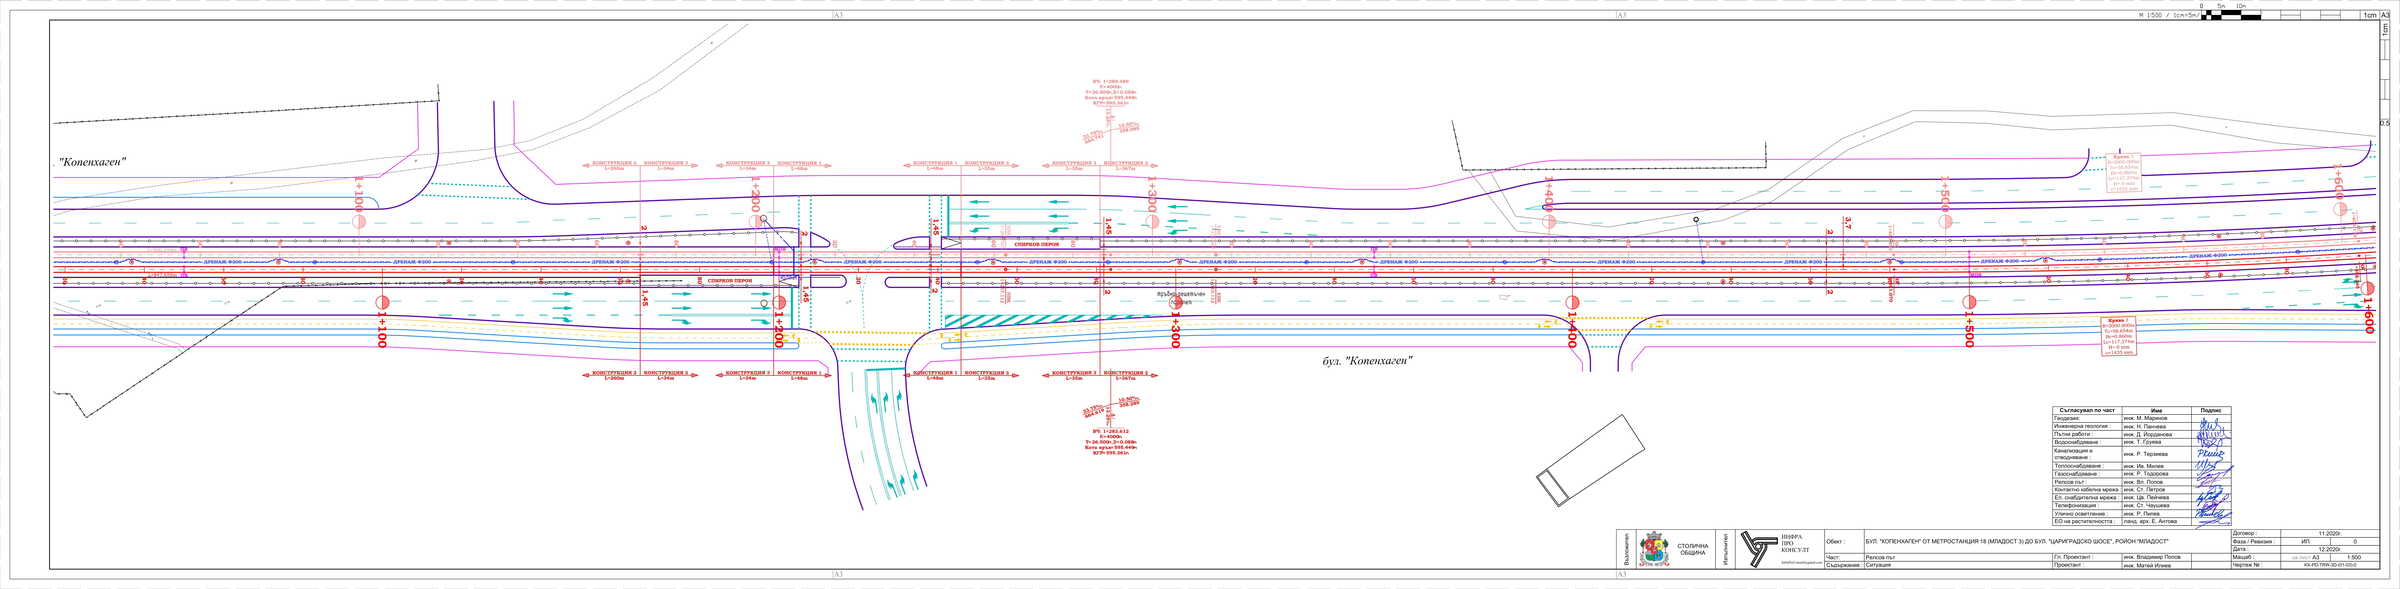
Task: Click the Stolichna Obshtina coat of arms logo
Action: click(x=1654, y=549)
